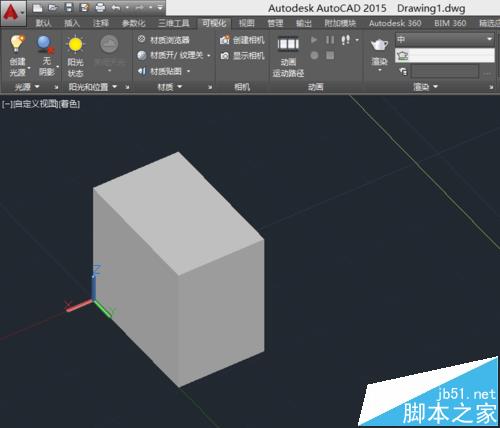Expand the dropdown arrow under 渲染 teapot
Image resolution: width=500 pixels, height=428 pixels.
click(380, 70)
